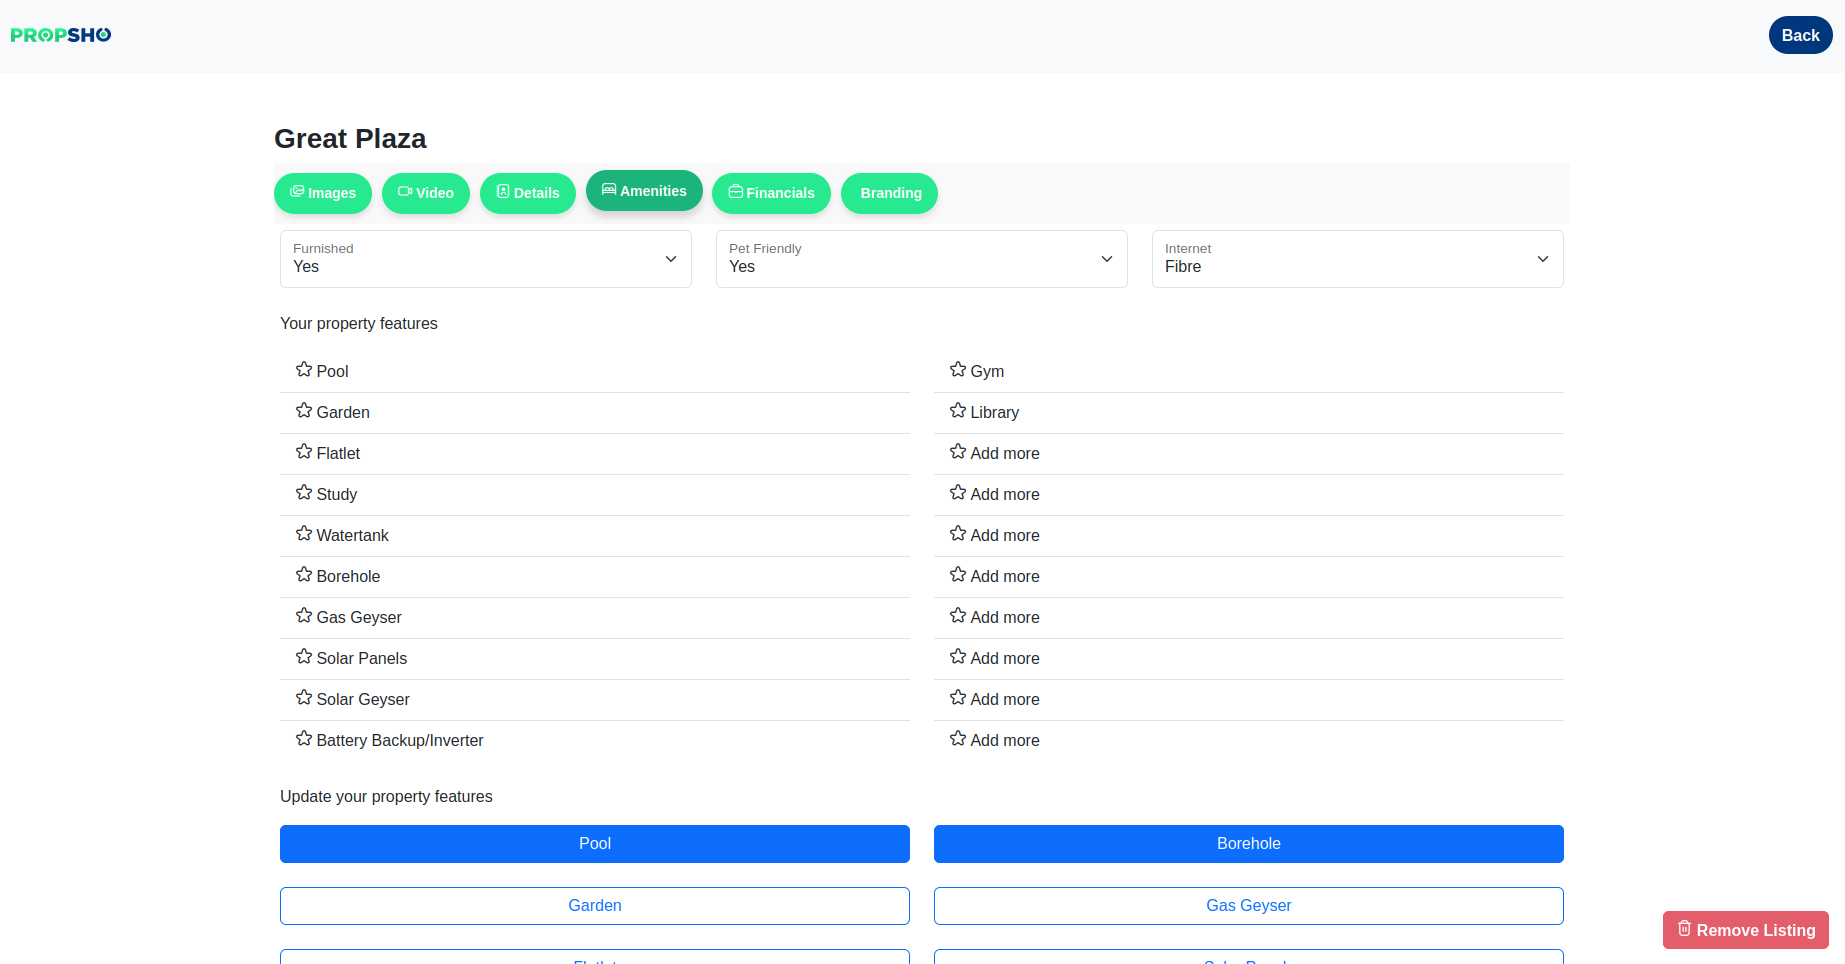Toggle the blue Pool feature button

(x=595, y=844)
